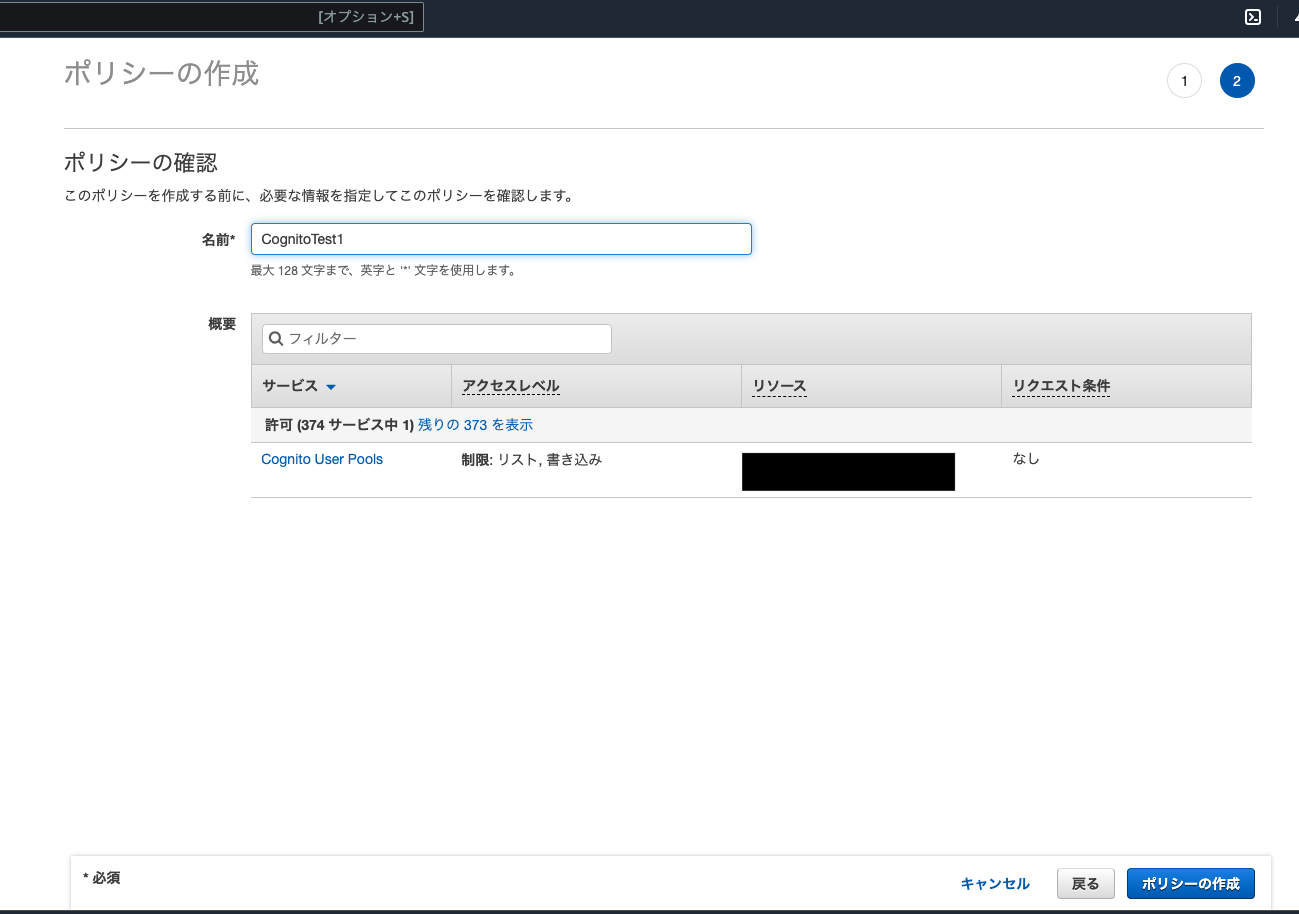Sort by サービス column arrow
The image size is (1299, 914).
(x=331, y=387)
